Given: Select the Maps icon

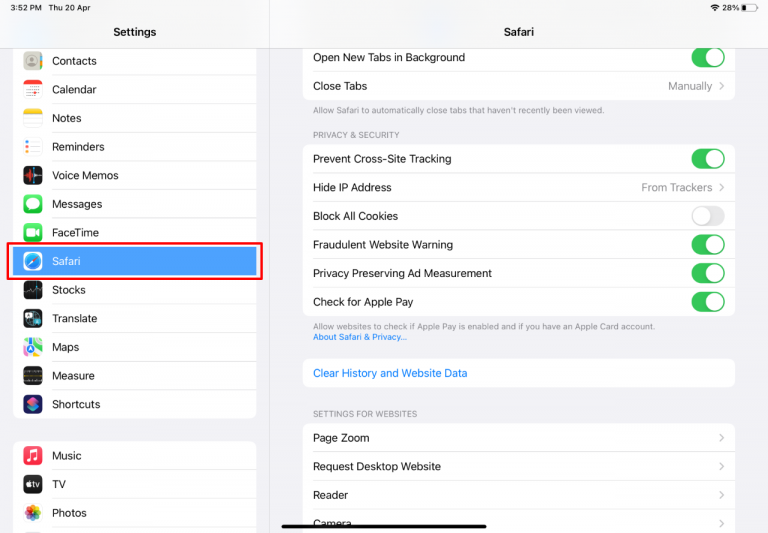Looking at the screenshot, I should click(33, 347).
